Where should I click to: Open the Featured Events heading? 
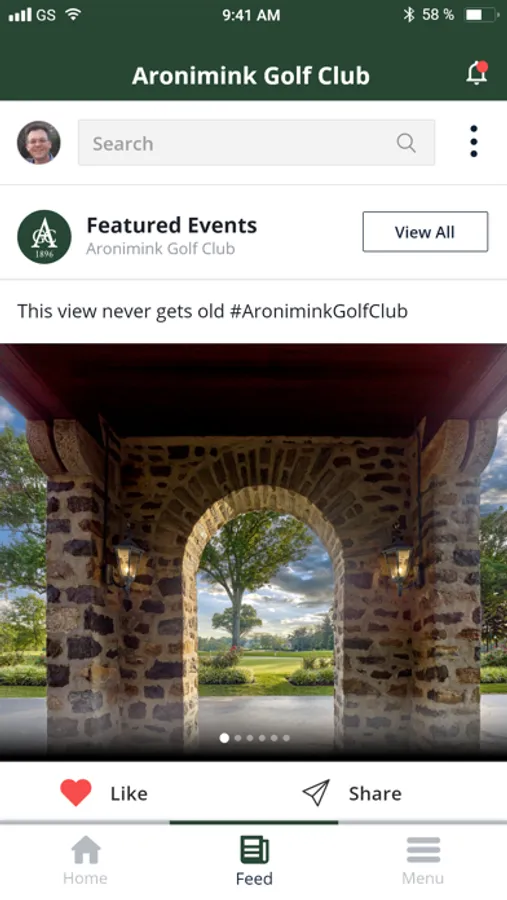pos(172,225)
